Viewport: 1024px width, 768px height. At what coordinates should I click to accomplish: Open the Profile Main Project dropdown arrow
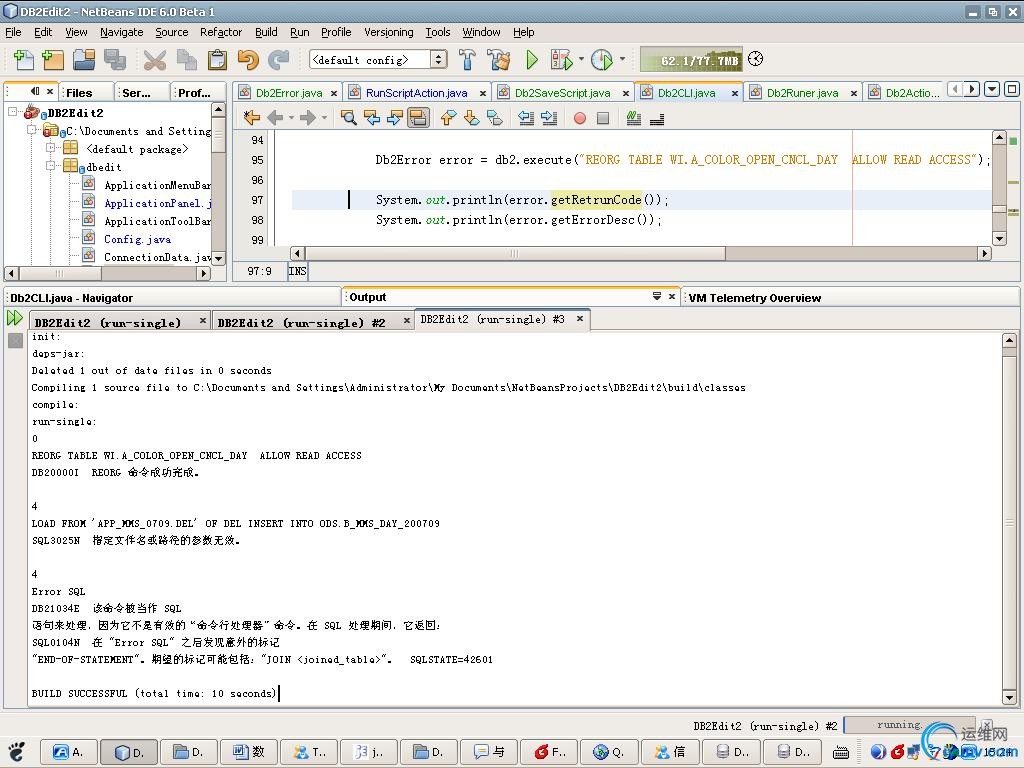click(622, 59)
